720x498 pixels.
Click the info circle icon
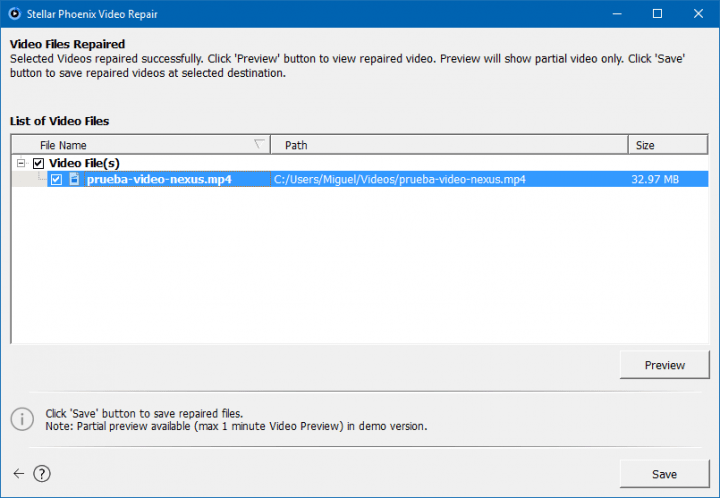[22, 419]
